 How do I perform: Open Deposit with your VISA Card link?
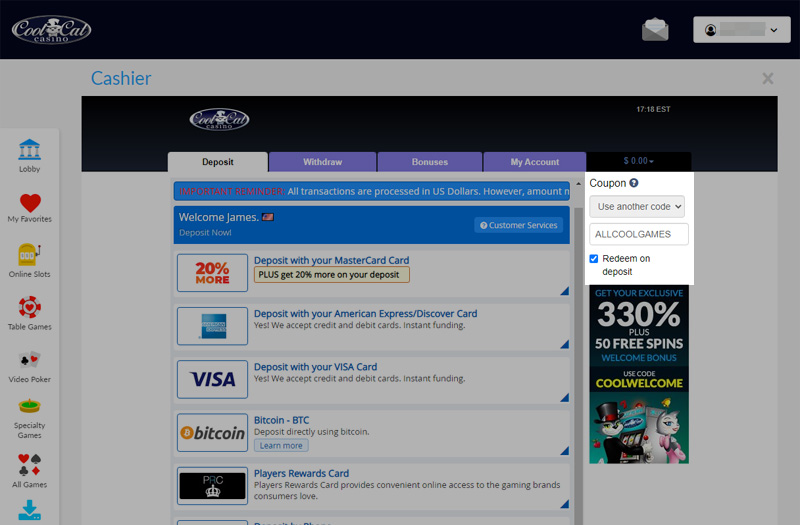pyautogui.click(x=315, y=367)
